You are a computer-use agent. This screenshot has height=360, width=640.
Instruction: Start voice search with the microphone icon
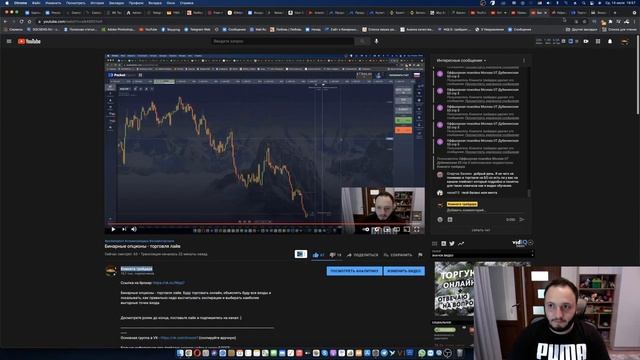tap(376, 41)
